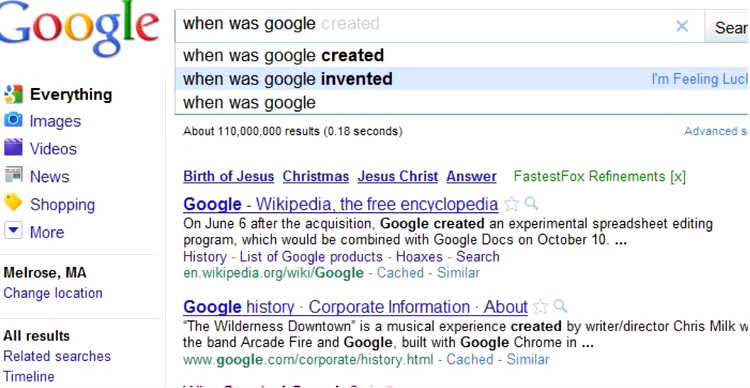Star the Google history Corporate Information result
The height and width of the screenshot is (388, 750).
point(540,307)
